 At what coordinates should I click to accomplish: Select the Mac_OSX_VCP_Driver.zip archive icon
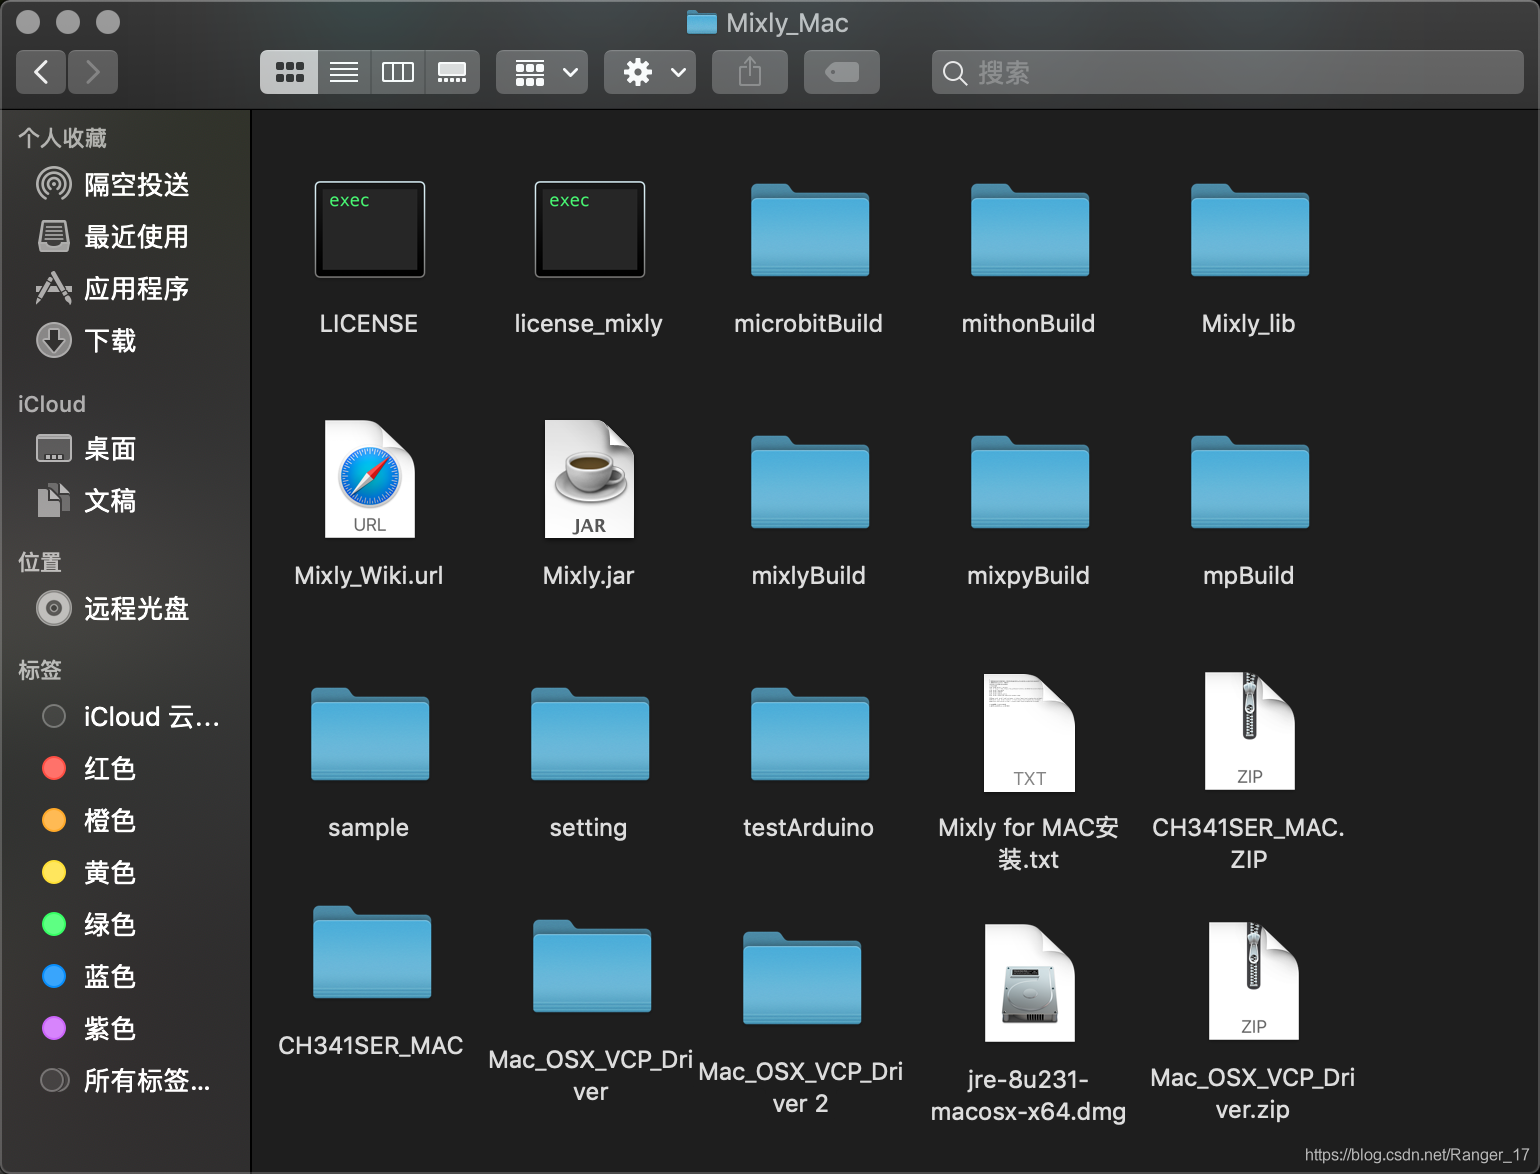(x=1254, y=981)
